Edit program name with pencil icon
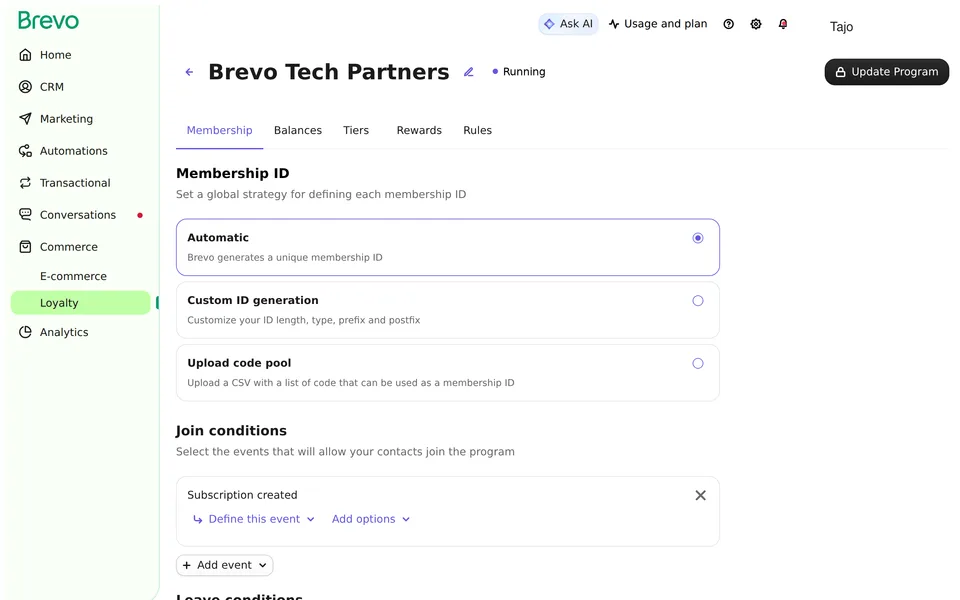 468,72
